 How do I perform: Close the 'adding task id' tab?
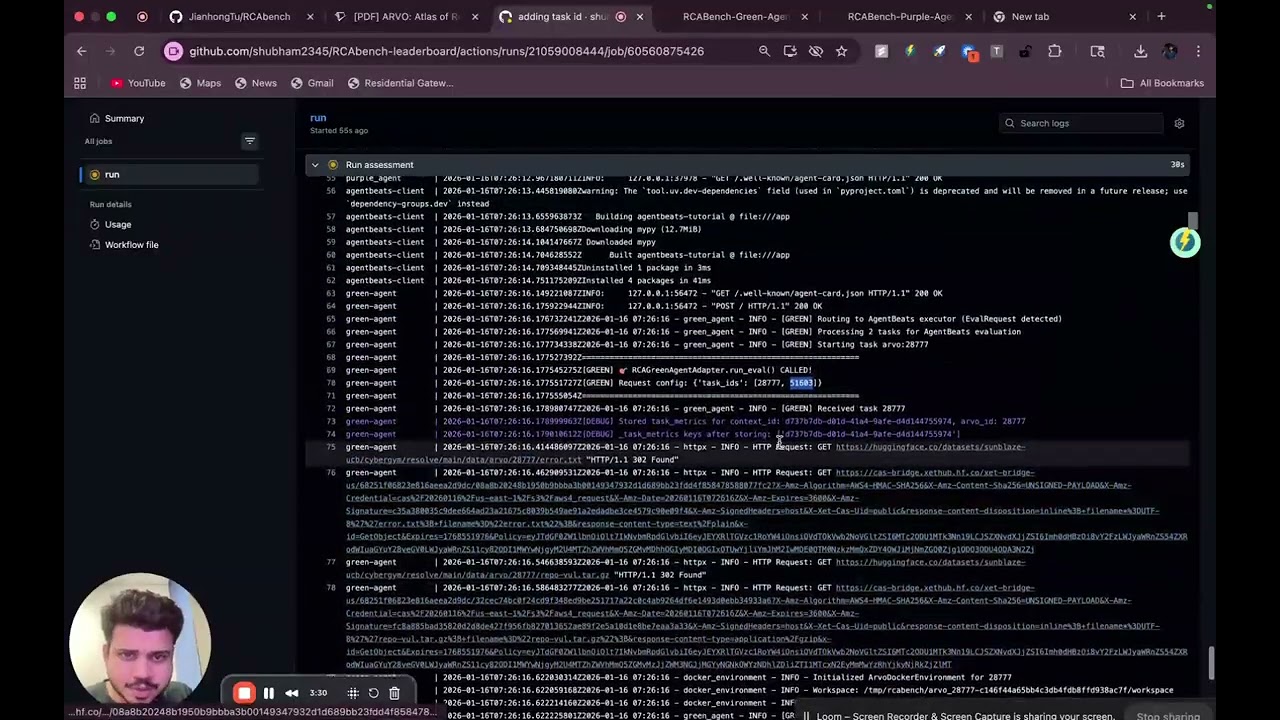[640, 16]
